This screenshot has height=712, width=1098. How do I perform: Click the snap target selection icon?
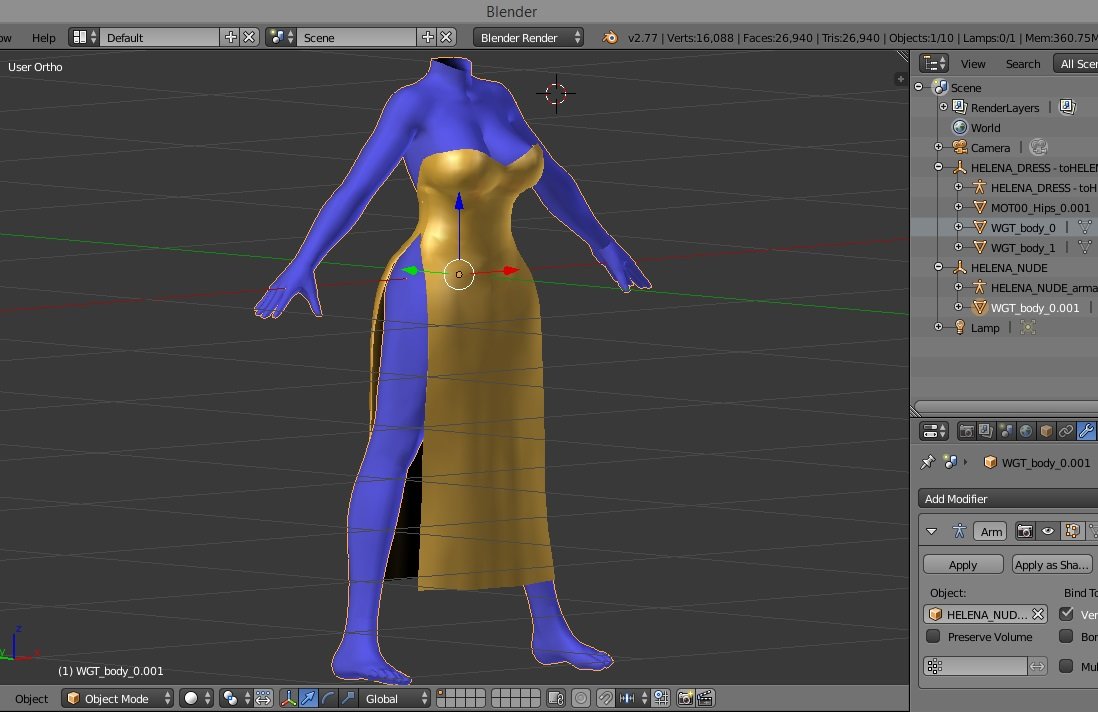(x=661, y=698)
